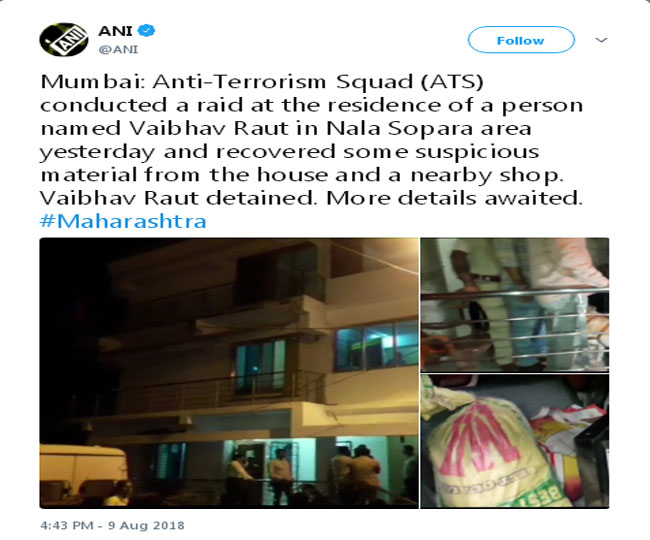
Task: Follow the ANI account
Action: click(x=521, y=40)
